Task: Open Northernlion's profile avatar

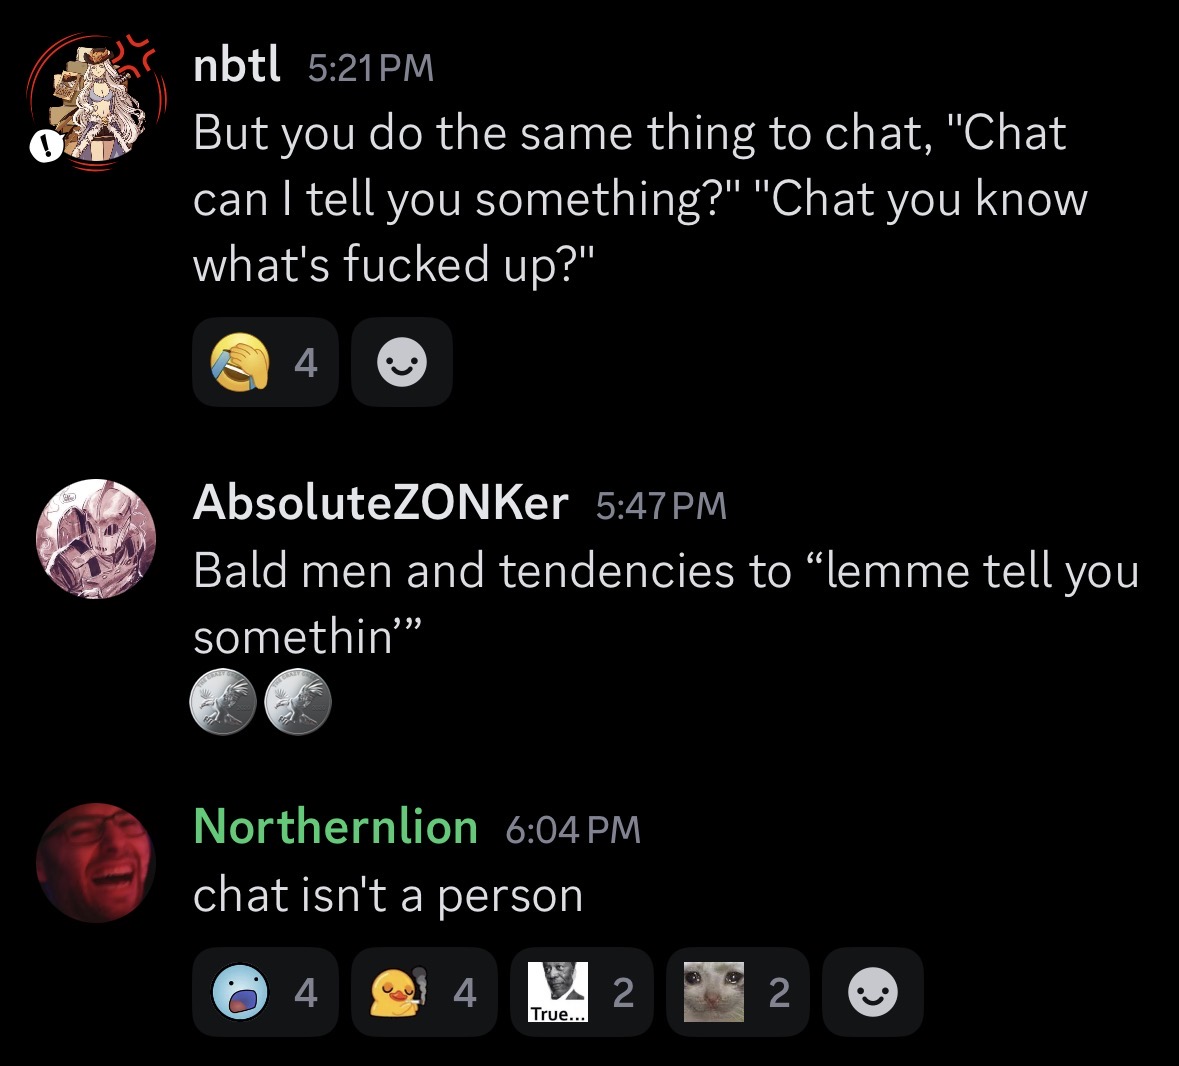Action: [x=96, y=862]
